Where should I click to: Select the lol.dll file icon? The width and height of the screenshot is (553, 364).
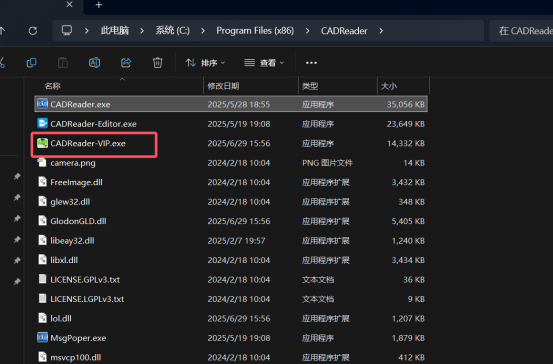pos(42,318)
